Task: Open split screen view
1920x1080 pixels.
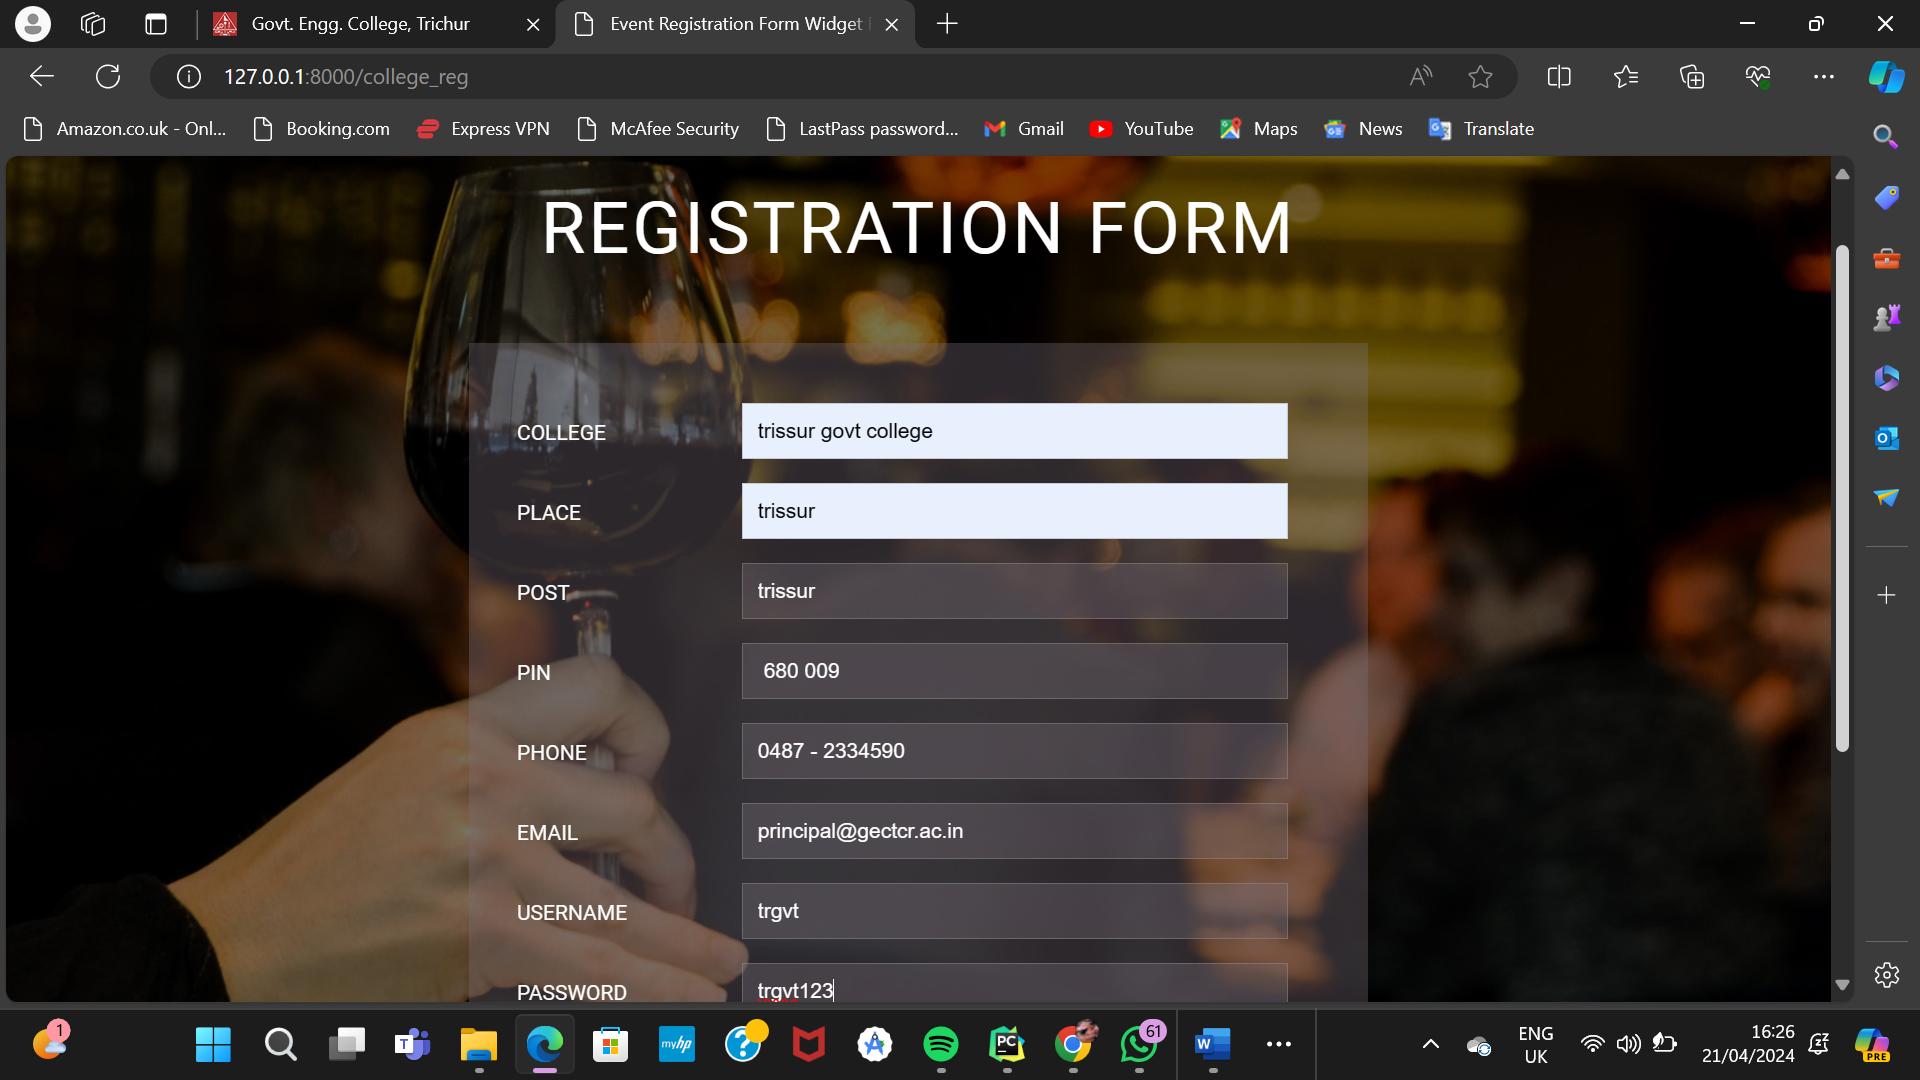Action: (1559, 76)
